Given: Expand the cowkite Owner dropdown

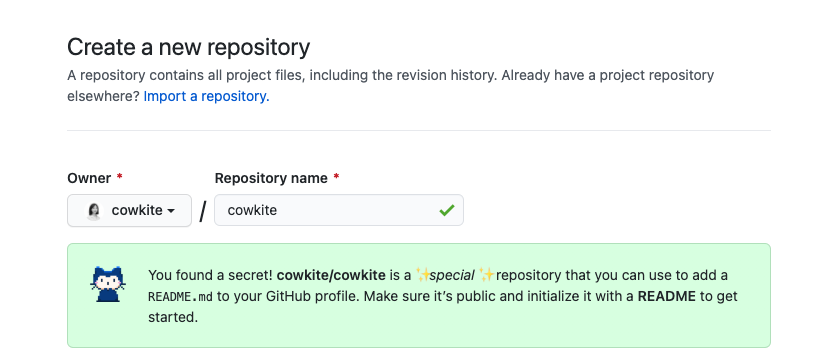Looking at the screenshot, I should 129,211.
